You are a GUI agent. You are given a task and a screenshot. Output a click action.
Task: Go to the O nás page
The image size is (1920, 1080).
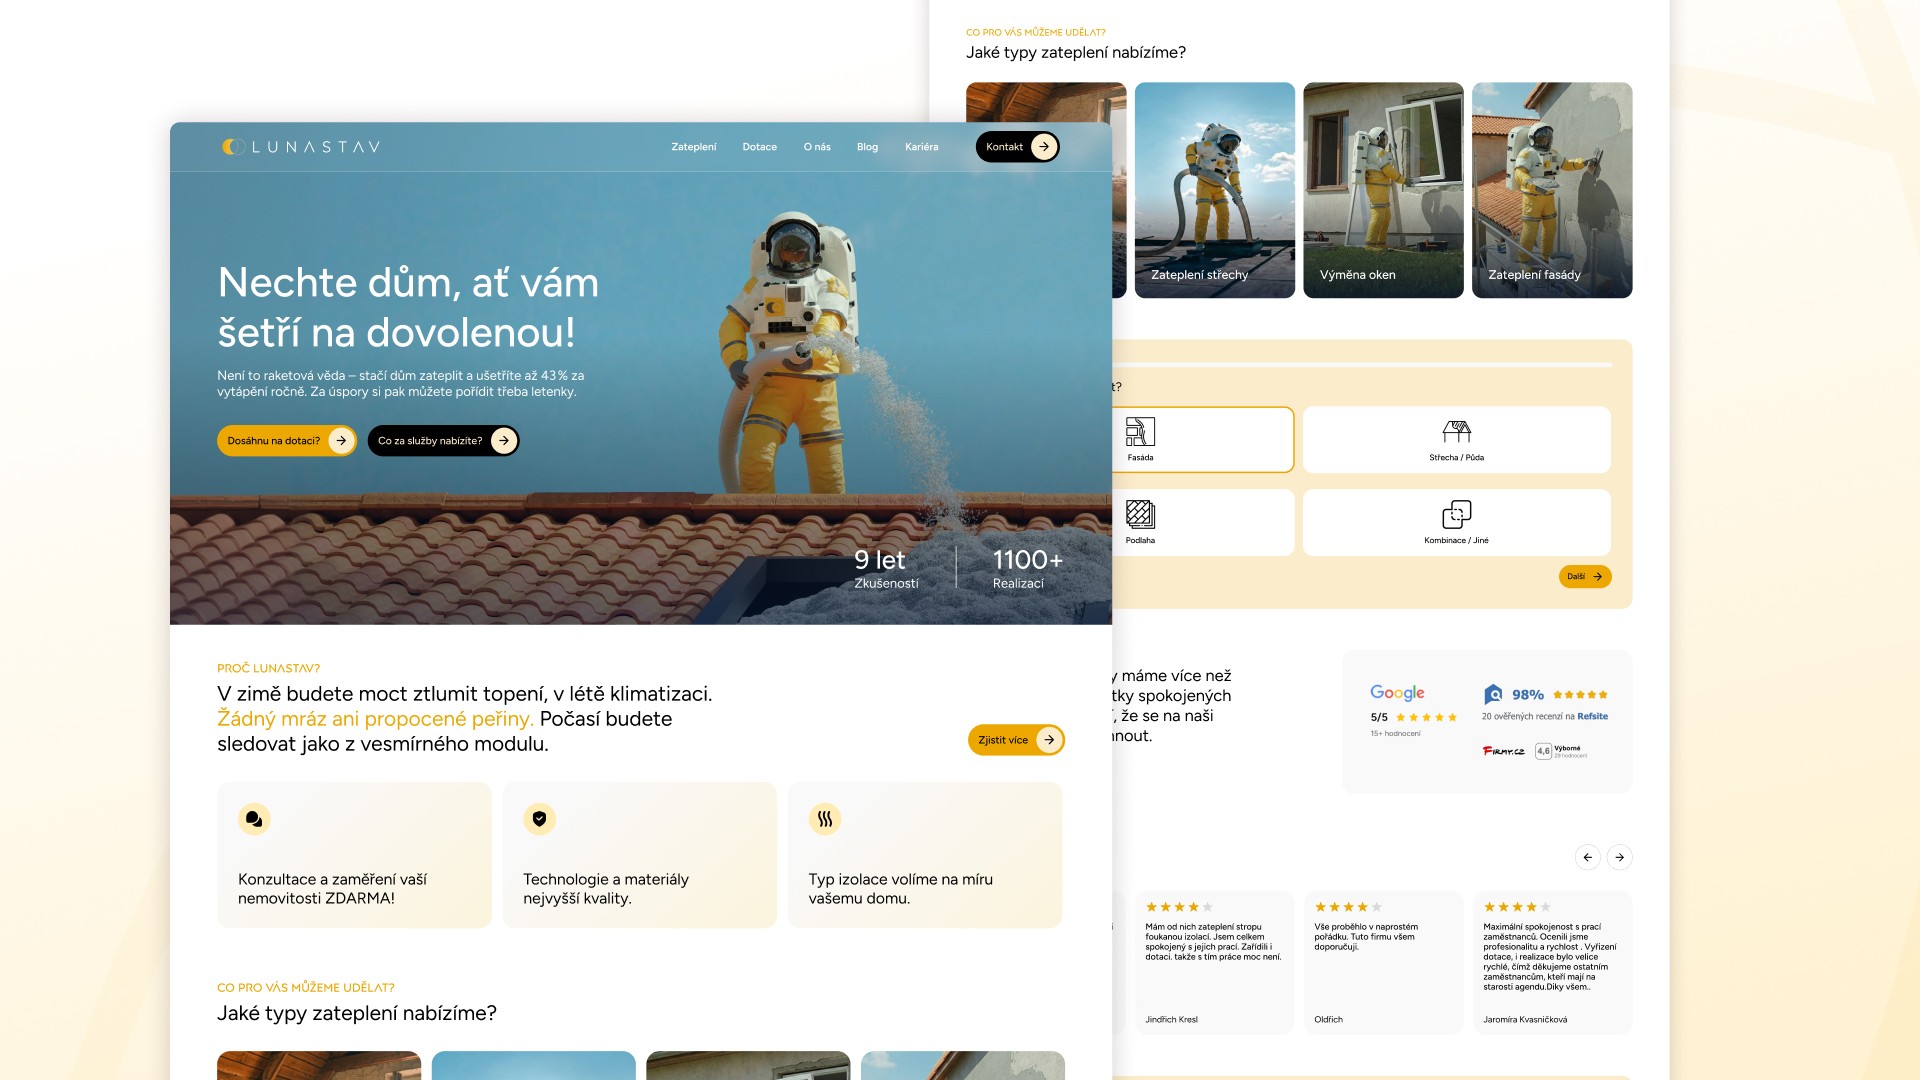[817, 147]
